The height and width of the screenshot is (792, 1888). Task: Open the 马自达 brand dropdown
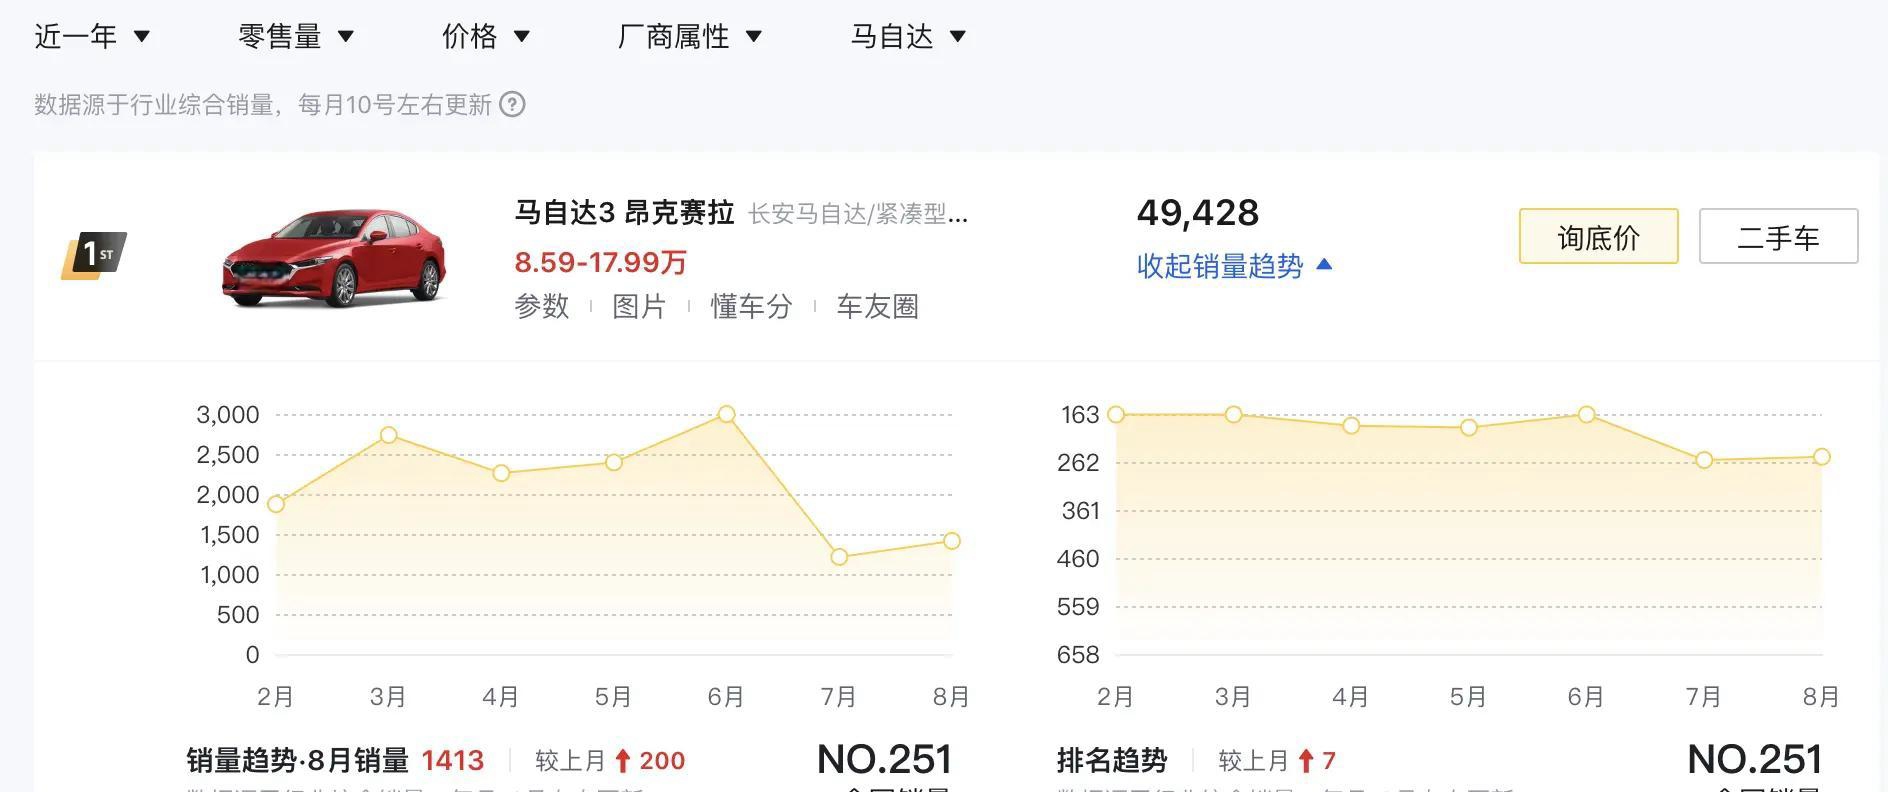pyautogui.click(x=908, y=37)
